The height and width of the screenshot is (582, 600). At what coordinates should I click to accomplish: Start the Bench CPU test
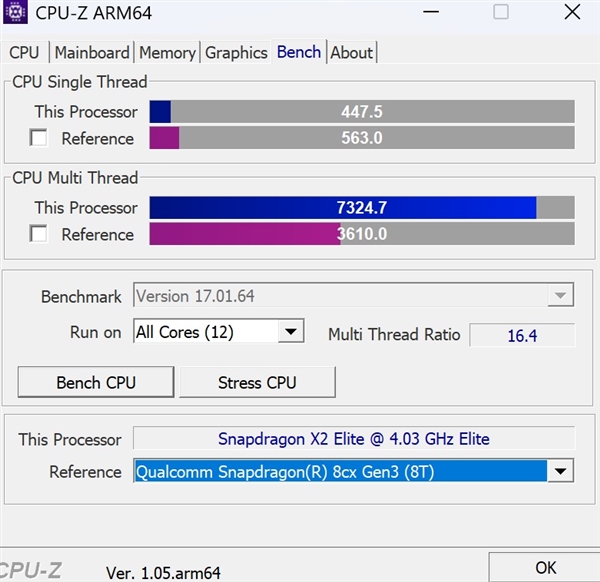tap(96, 382)
